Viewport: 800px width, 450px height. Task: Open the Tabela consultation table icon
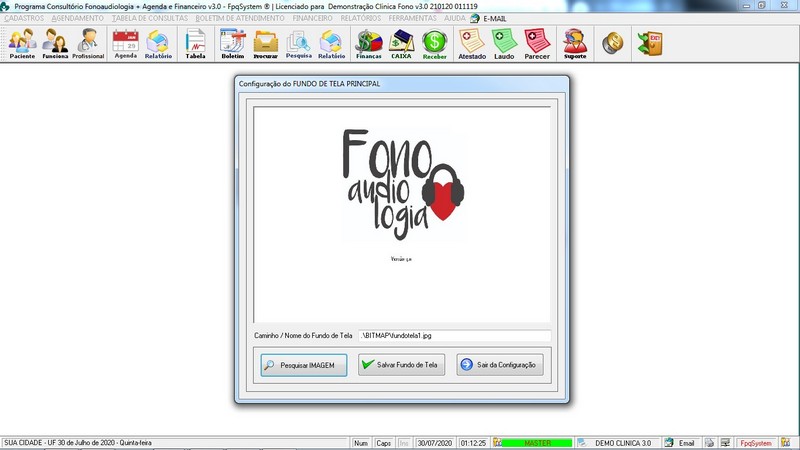pos(195,44)
